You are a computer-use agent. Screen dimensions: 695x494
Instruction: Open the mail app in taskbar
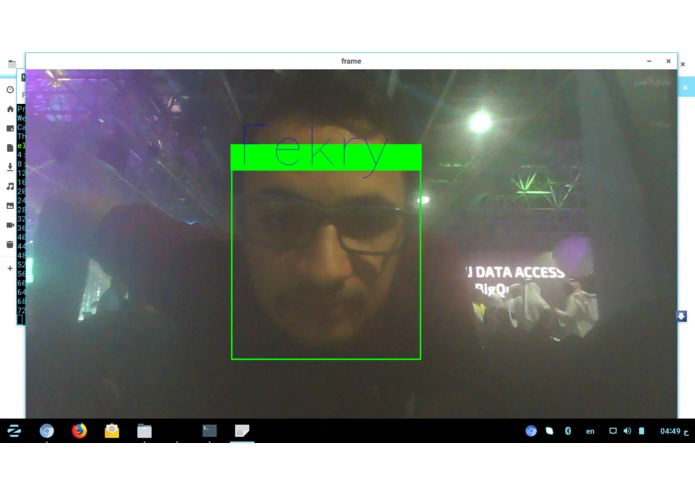(x=112, y=431)
